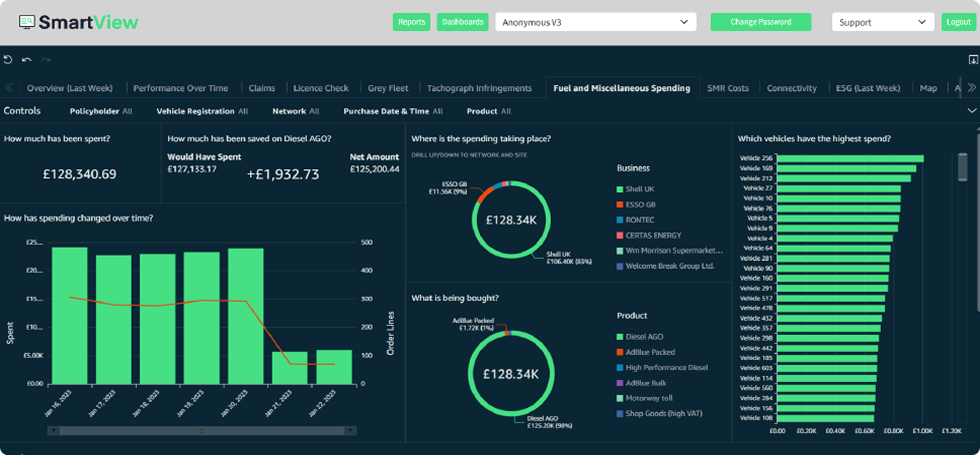The image size is (980, 456).
Task: Click the reset dashboard icon
Action: (8, 60)
